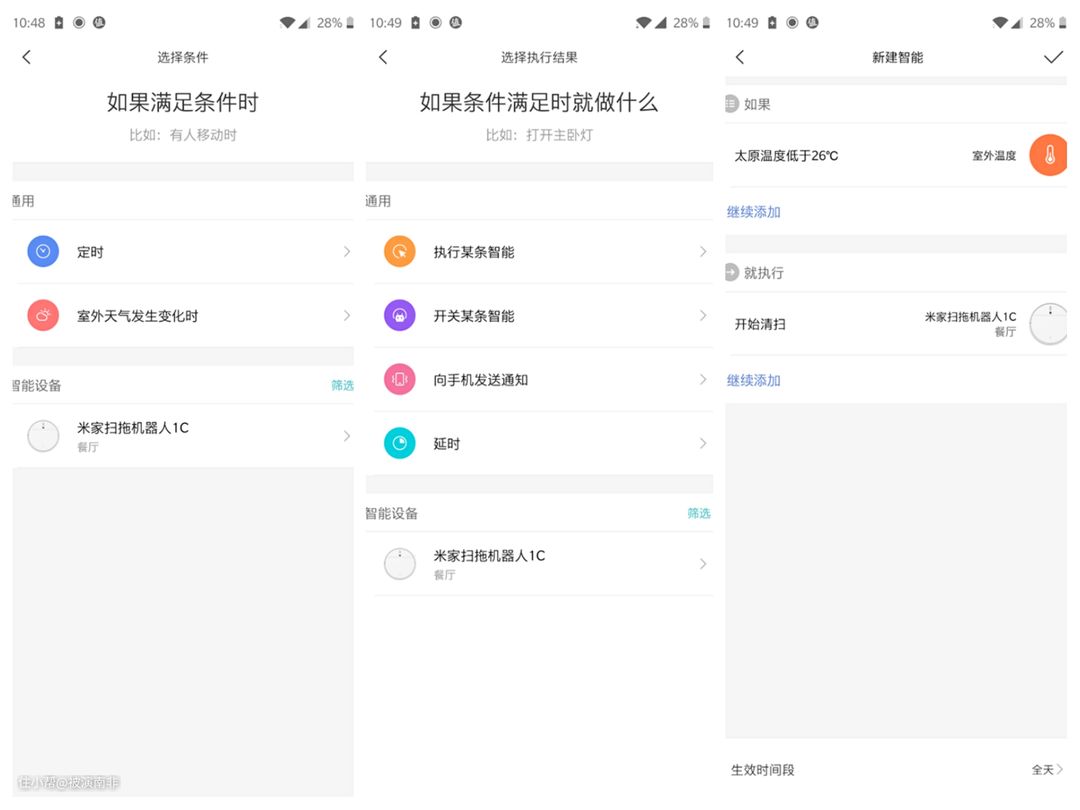Image resolution: width=1080 pixels, height=810 pixels.
Task: Open 延时 option via its right chevron
Action: [x=703, y=444]
